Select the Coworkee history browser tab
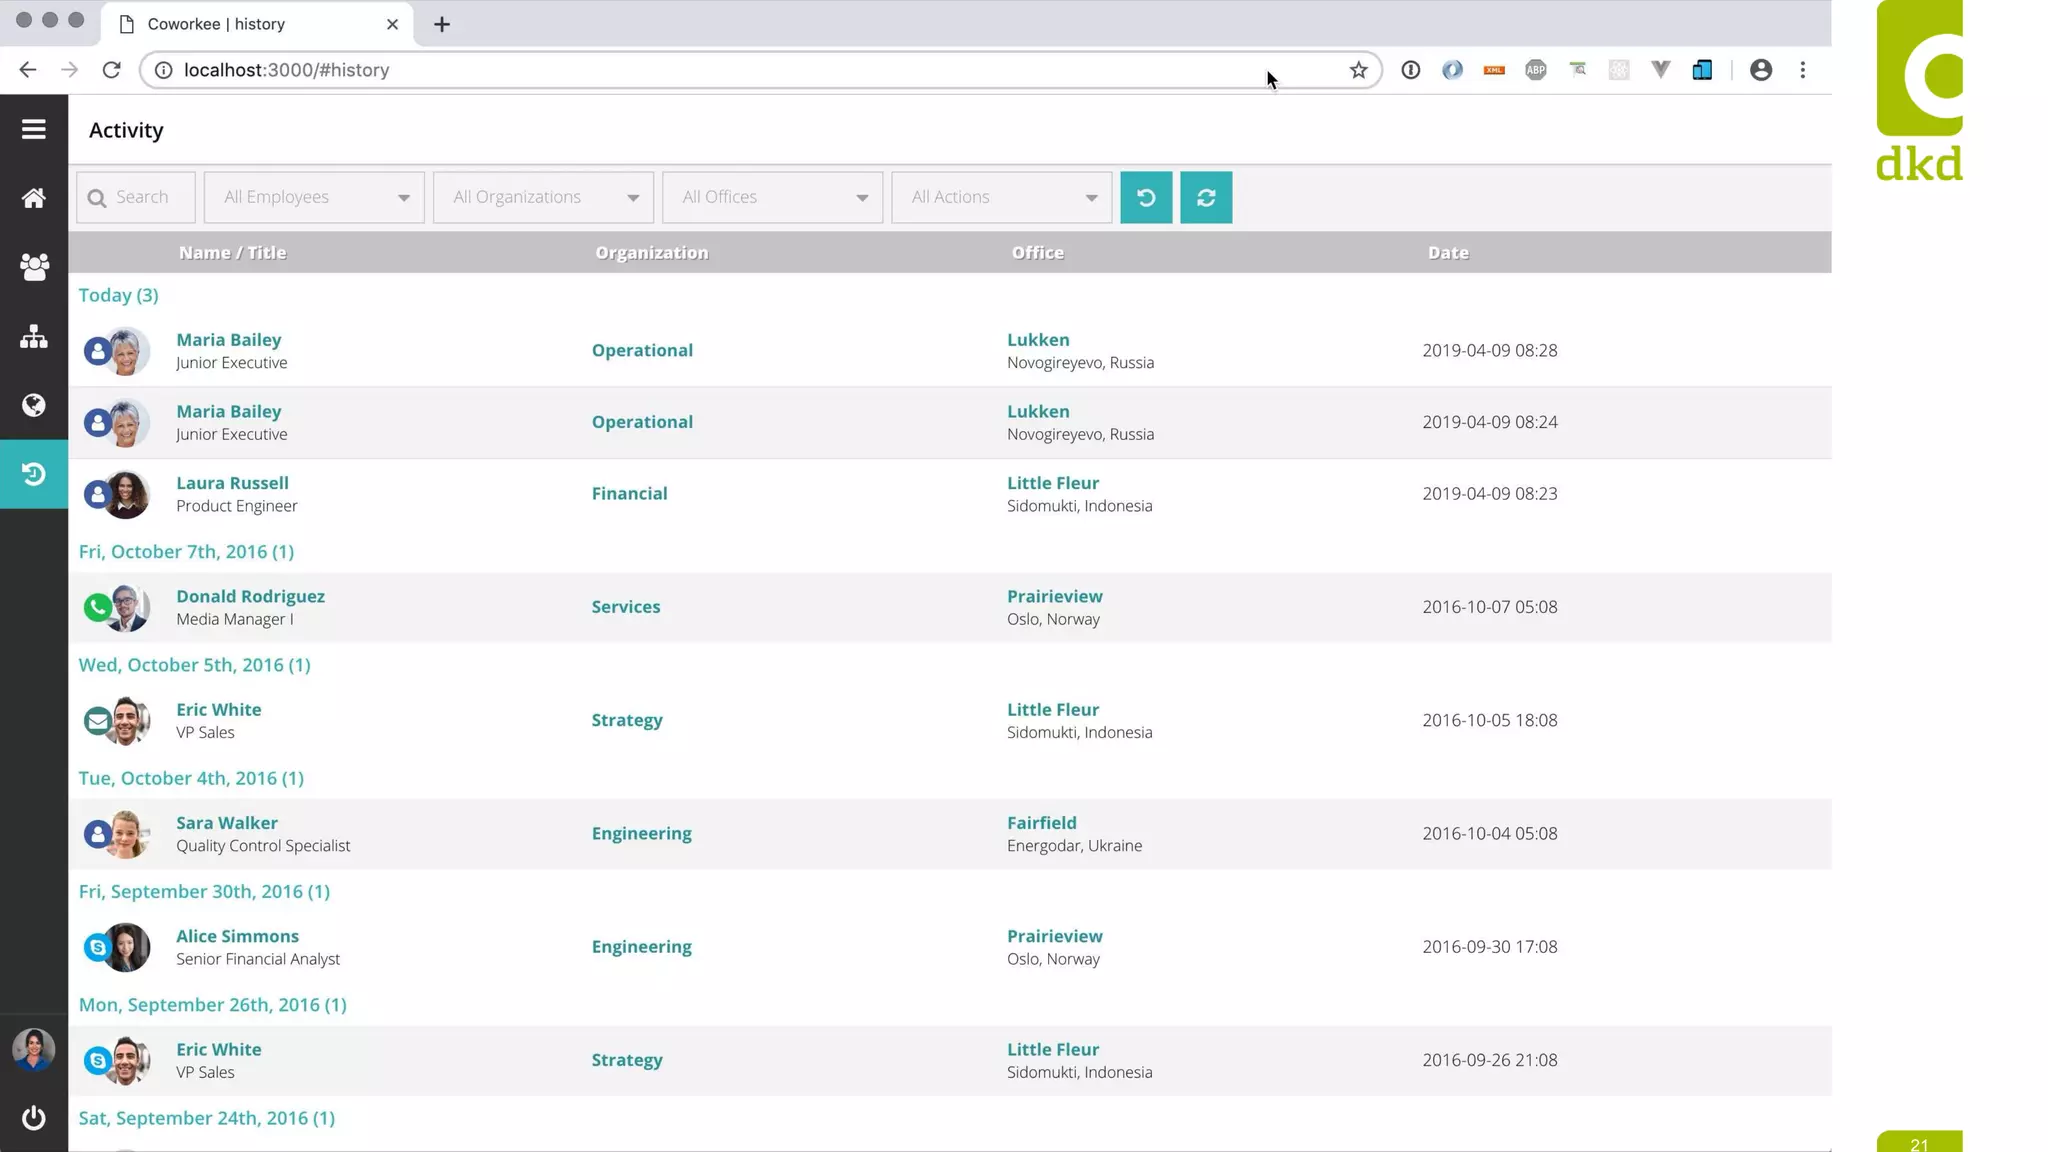 point(250,24)
